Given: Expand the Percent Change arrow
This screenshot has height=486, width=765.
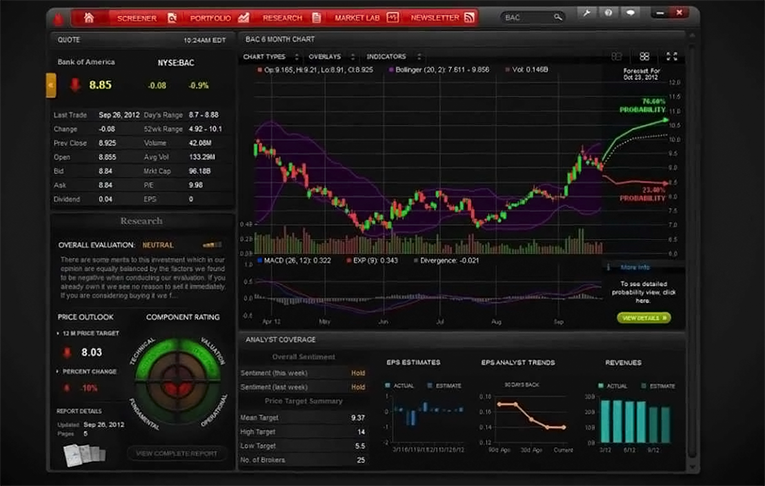Looking at the screenshot, I should tap(58, 371).
